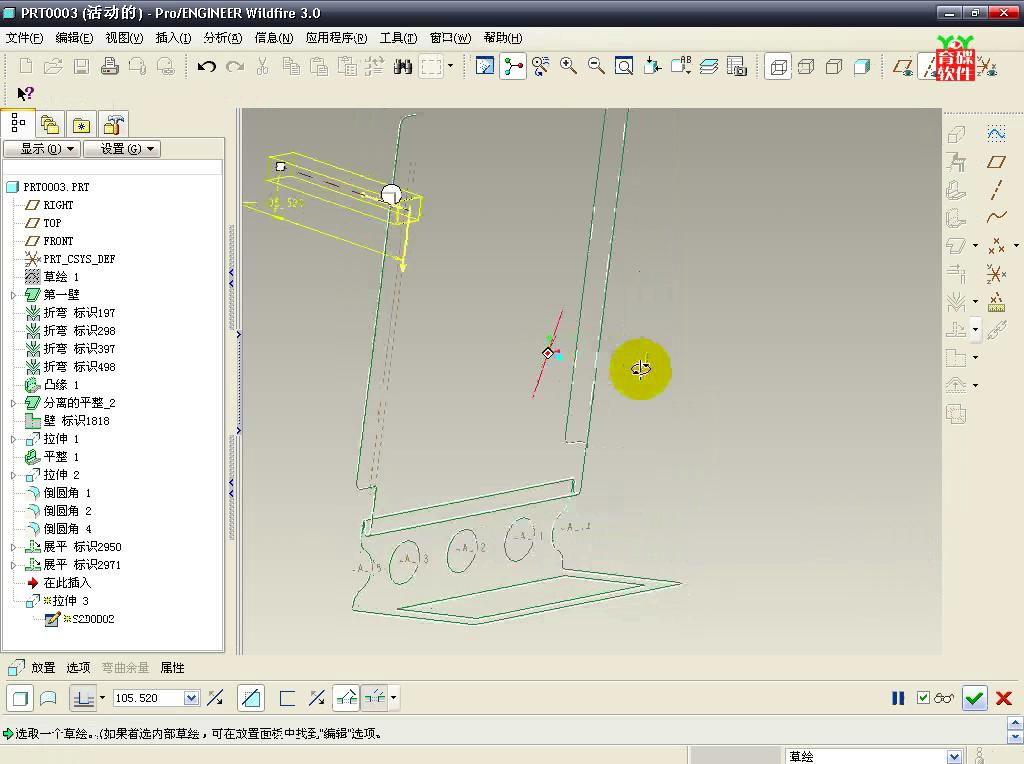Open the depth option dropdown arrow
Image resolution: width=1024 pixels, height=764 pixels.
102,698
